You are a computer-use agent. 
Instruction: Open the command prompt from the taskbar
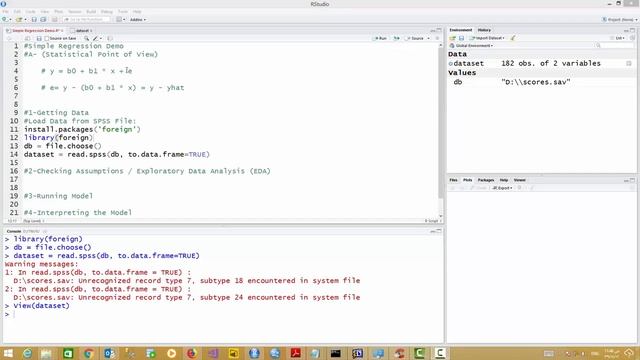pos(336,353)
